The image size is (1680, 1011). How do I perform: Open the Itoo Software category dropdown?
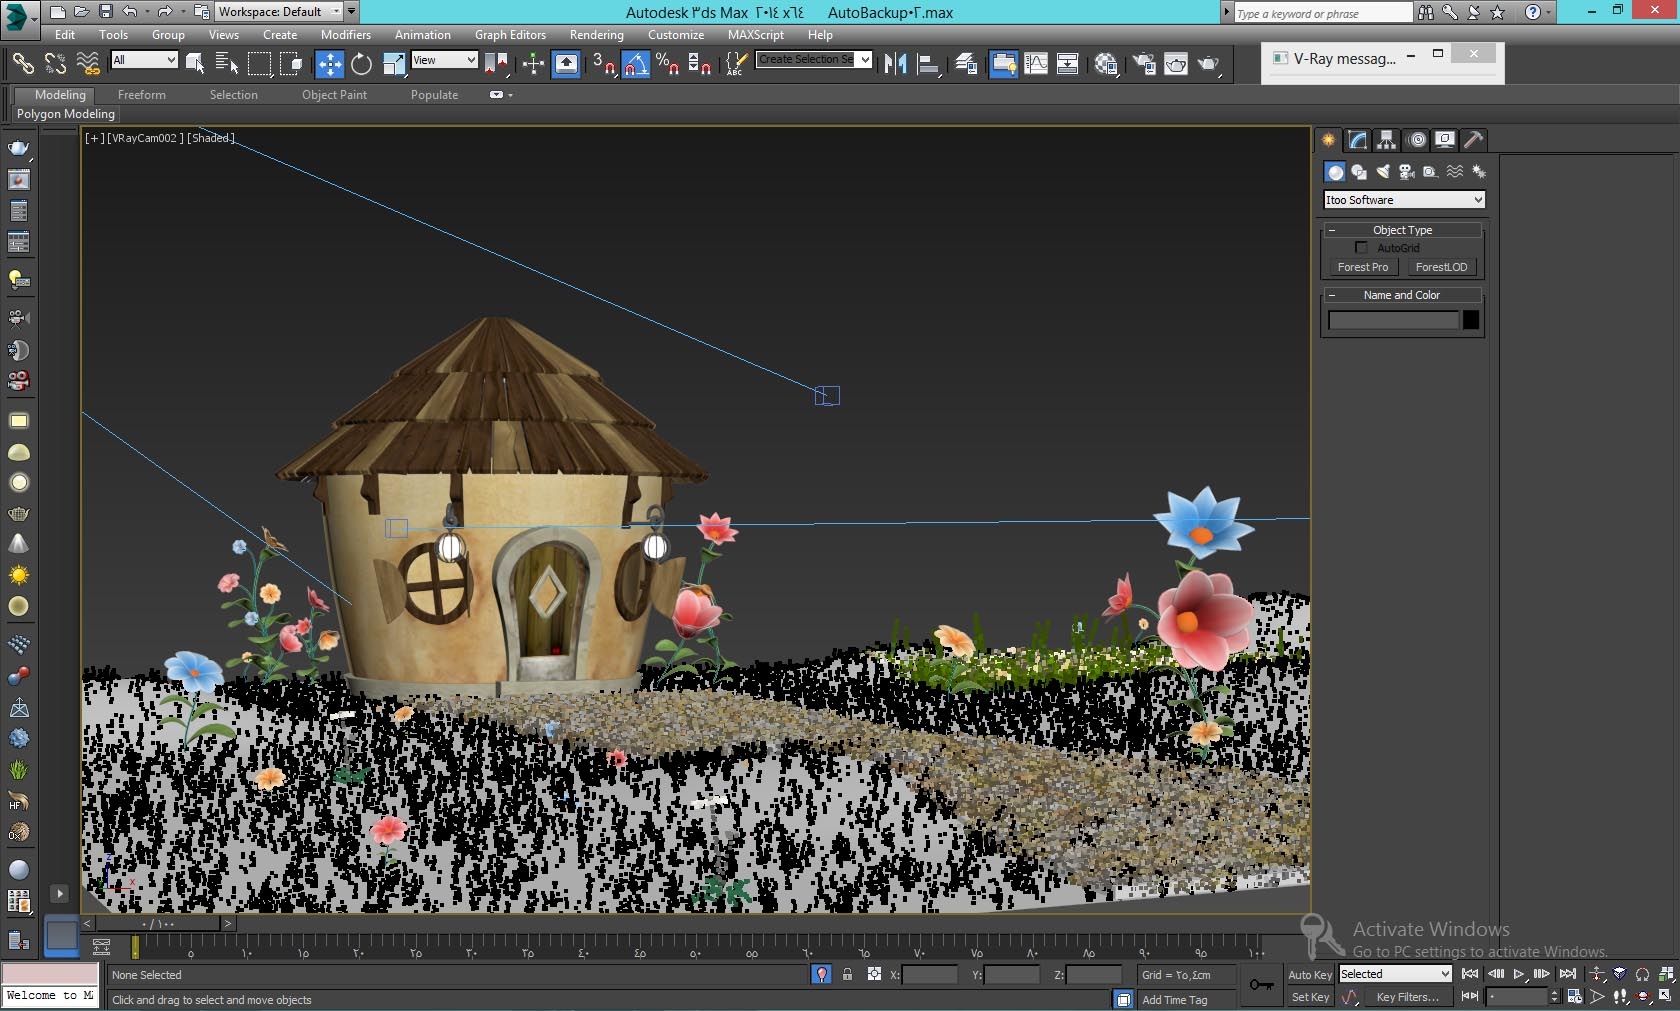coord(1402,200)
